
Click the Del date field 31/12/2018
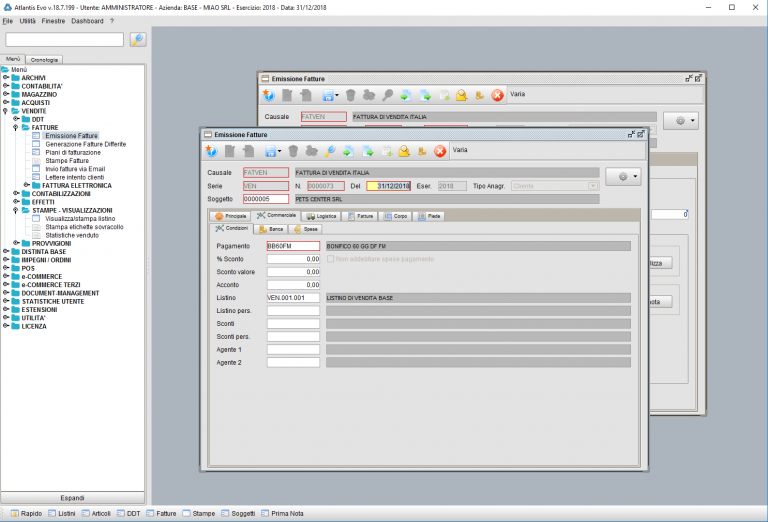click(388, 186)
